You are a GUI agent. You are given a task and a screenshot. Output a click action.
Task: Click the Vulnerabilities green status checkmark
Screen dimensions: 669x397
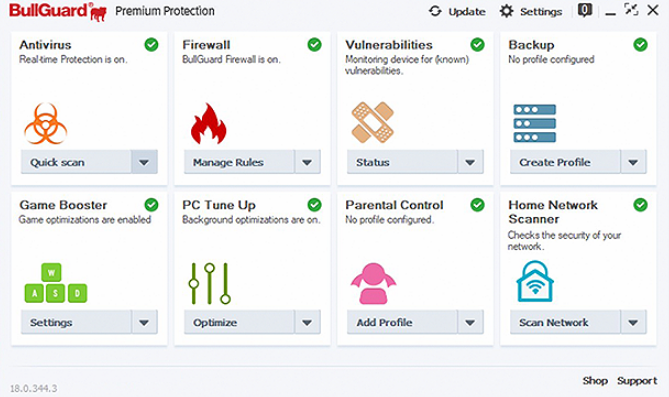477,44
